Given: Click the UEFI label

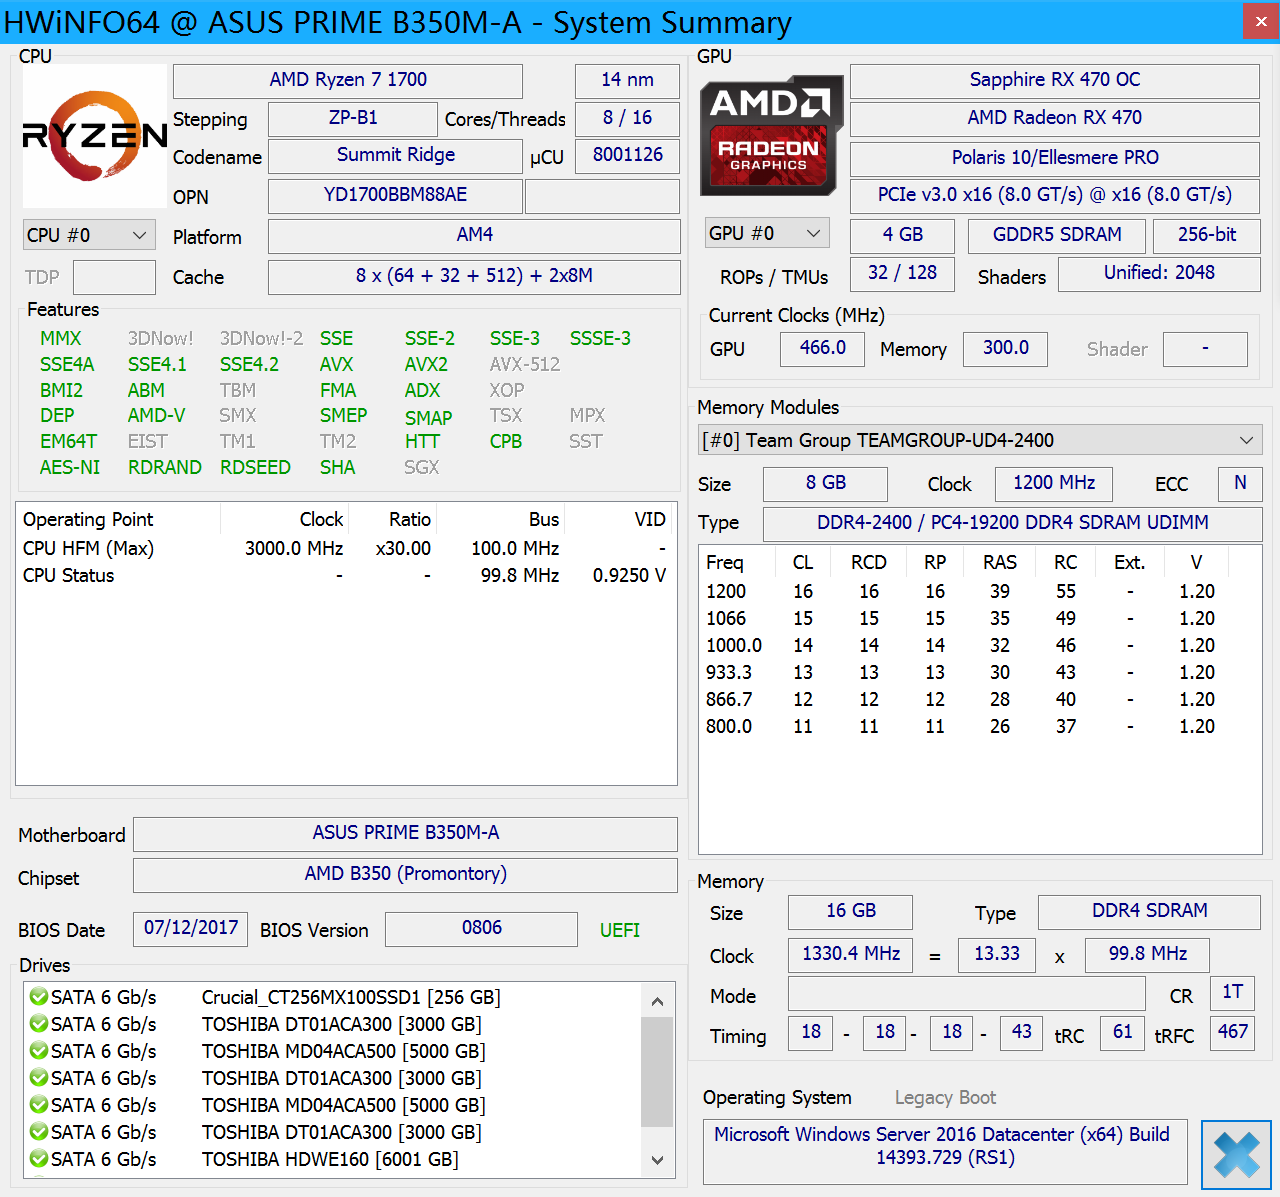Looking at the screenshot, I should point(620,930).
